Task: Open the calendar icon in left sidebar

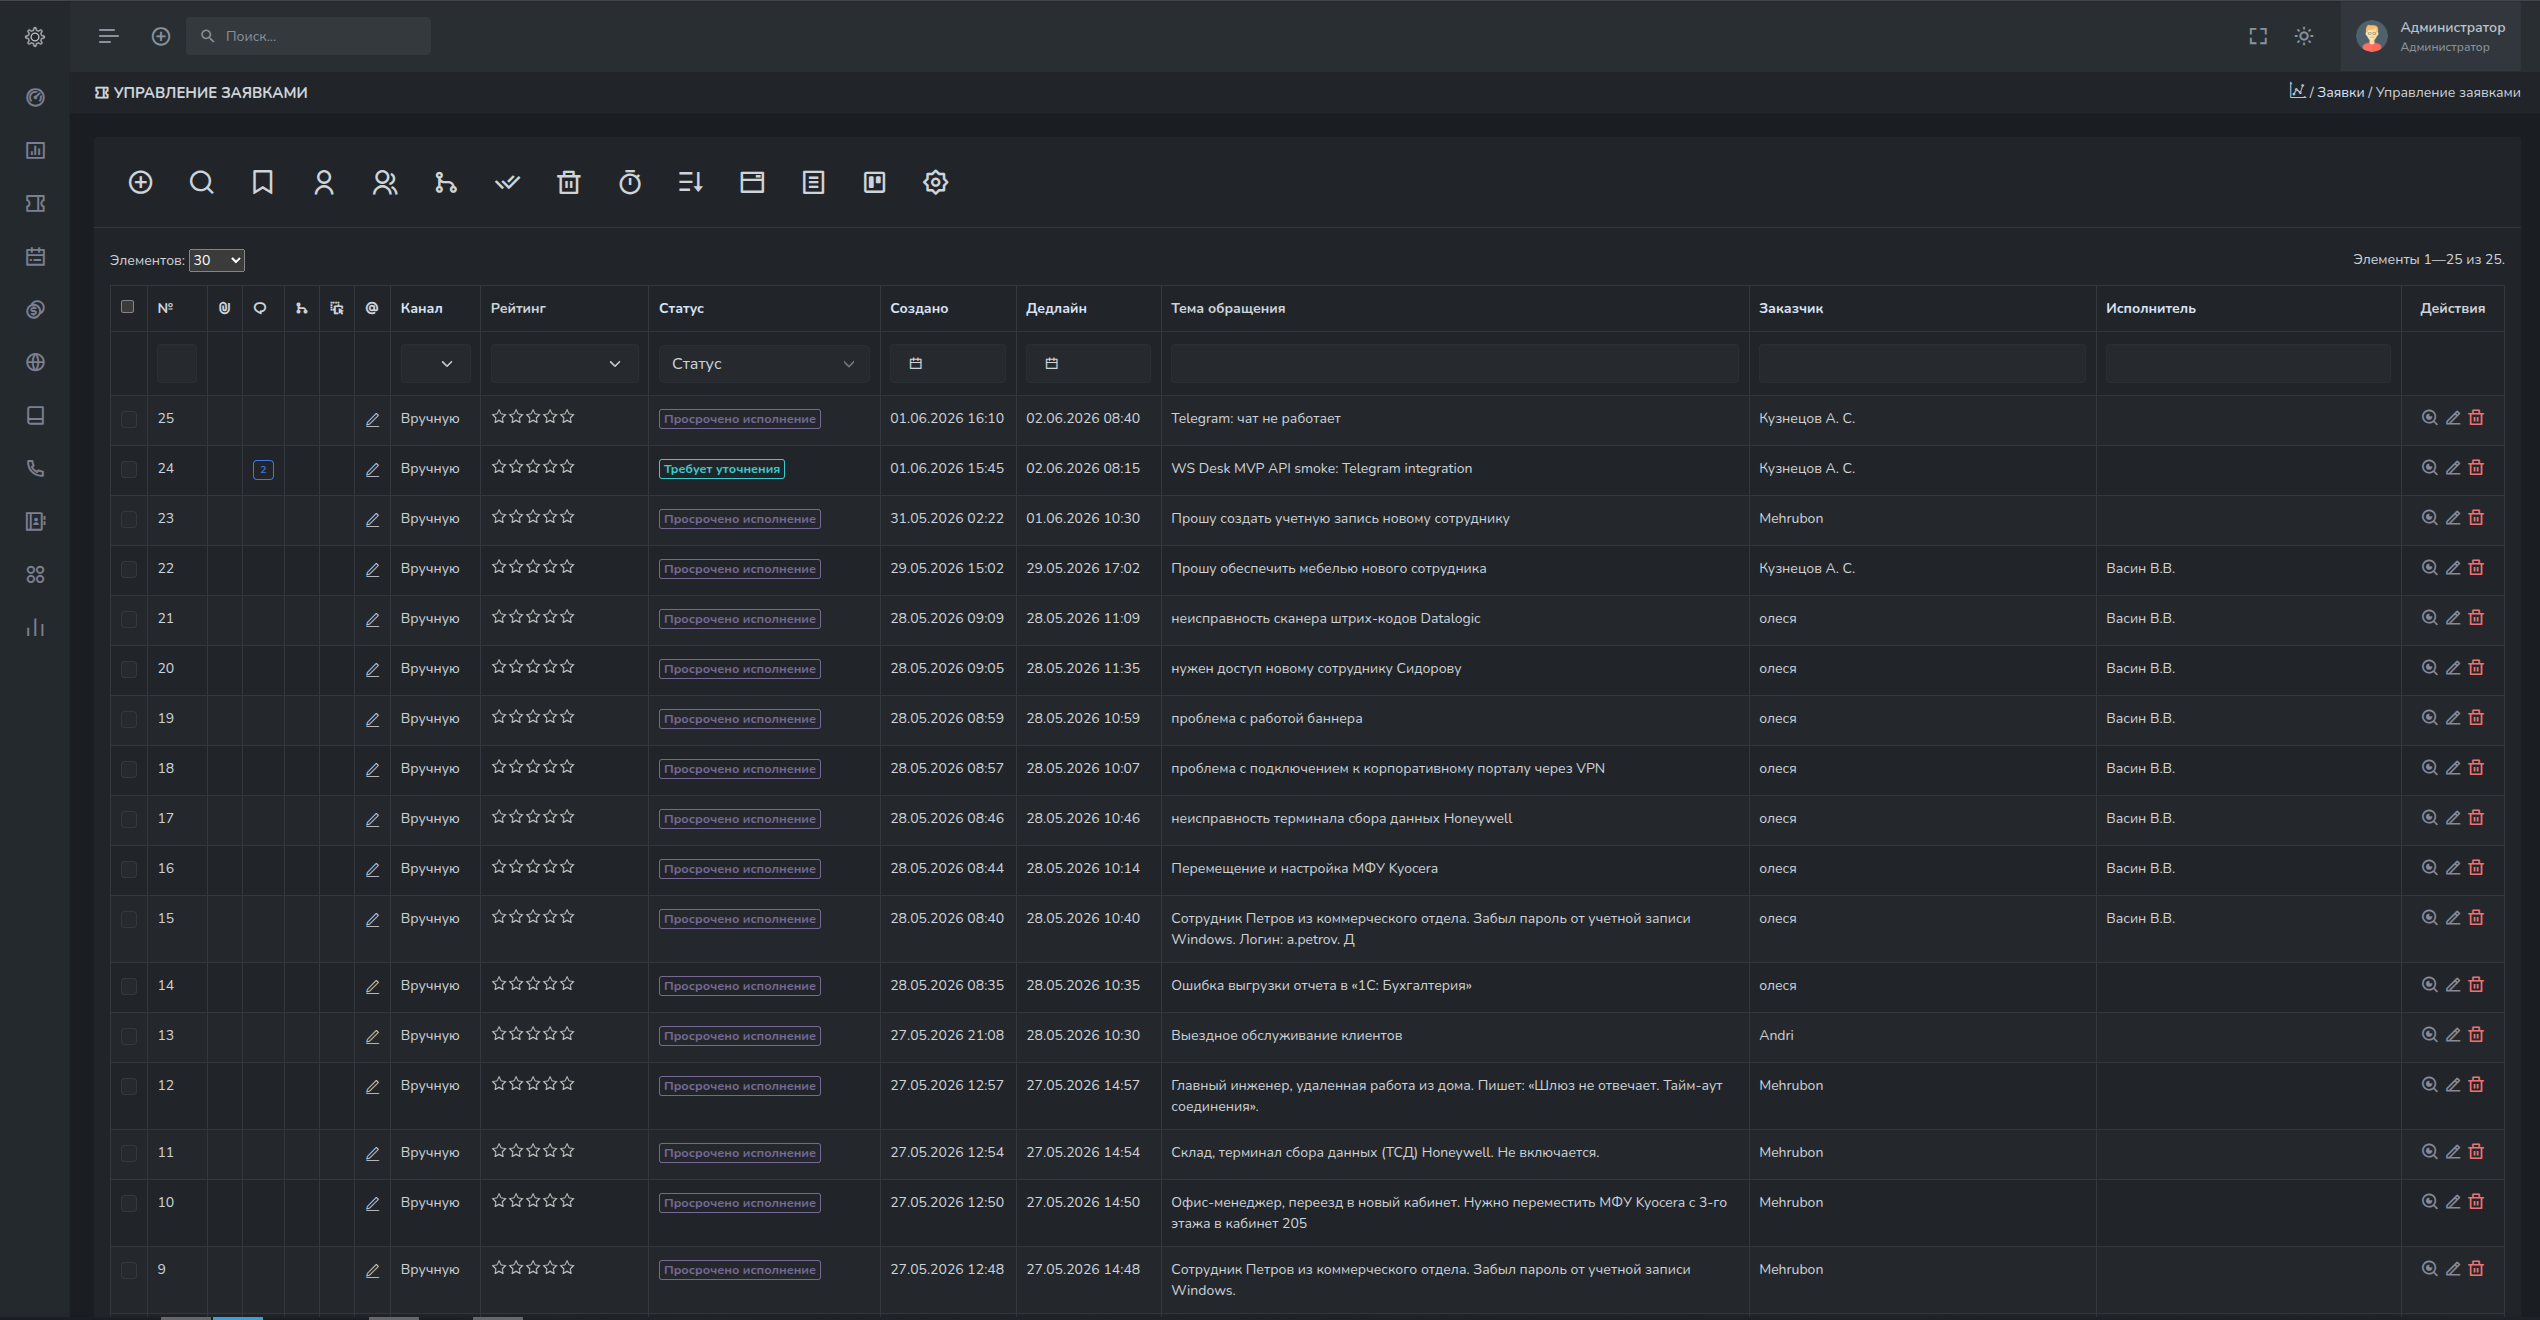Action: click(x=35, y=256)
